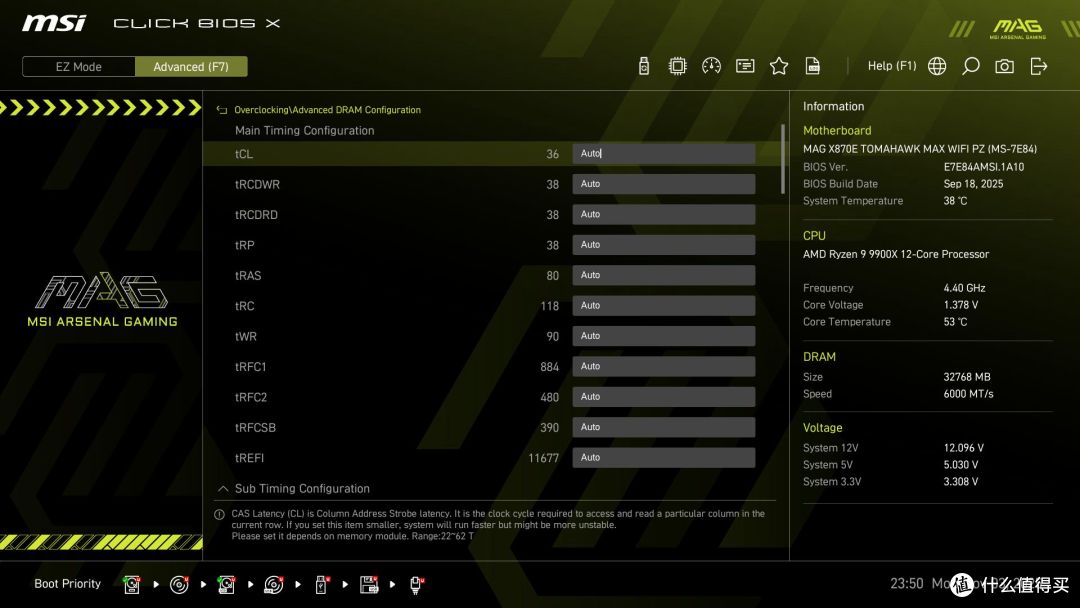The width and height of the screenshot is (1080, 608).
Task: Select the tCL row label
Action: coord(244,154)
